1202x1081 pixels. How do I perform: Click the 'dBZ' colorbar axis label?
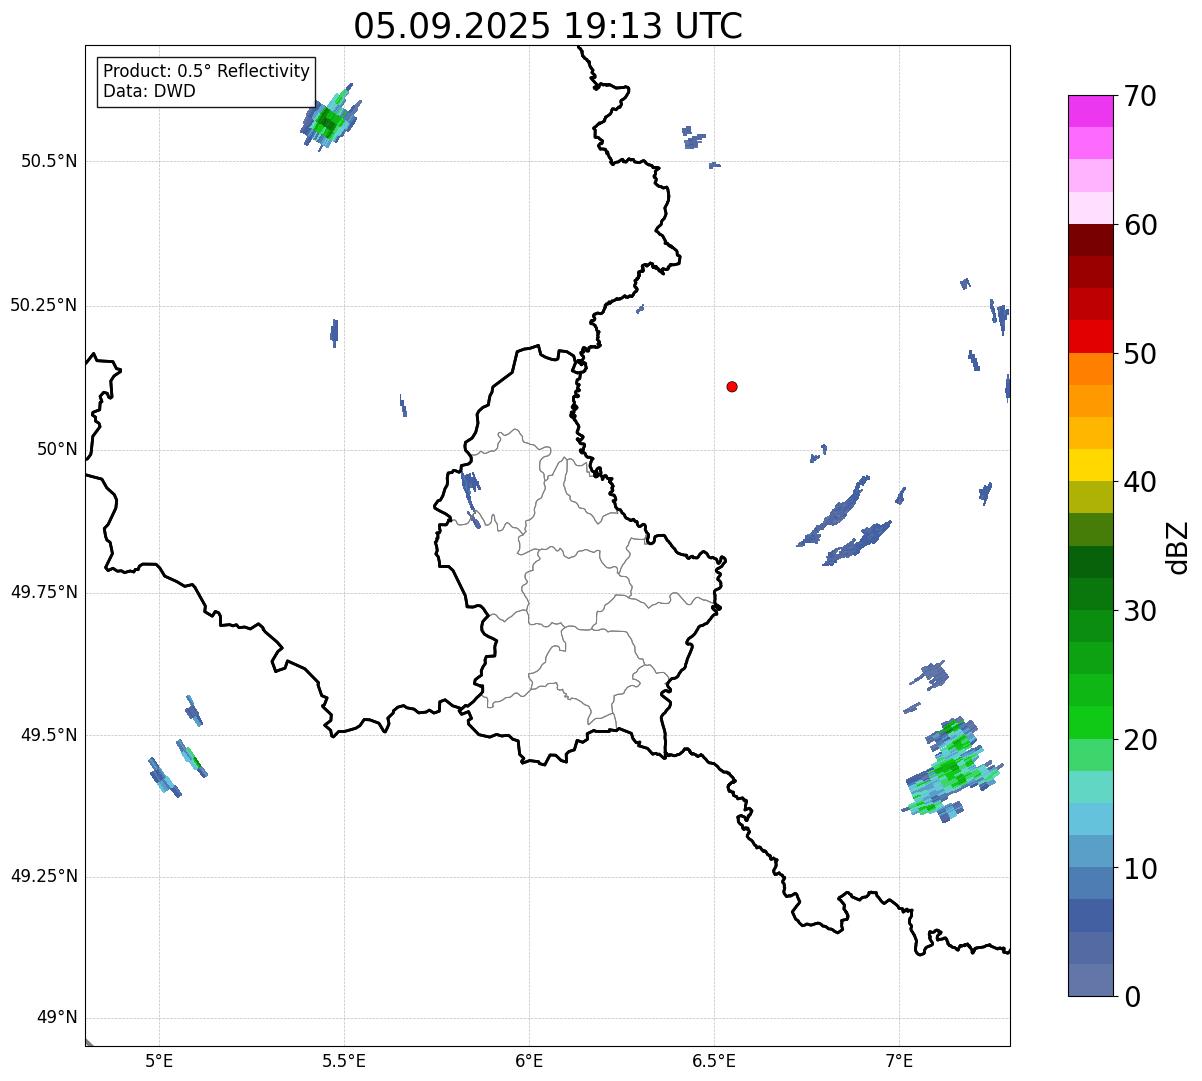pyautogui.click(x=1178, y=546)
